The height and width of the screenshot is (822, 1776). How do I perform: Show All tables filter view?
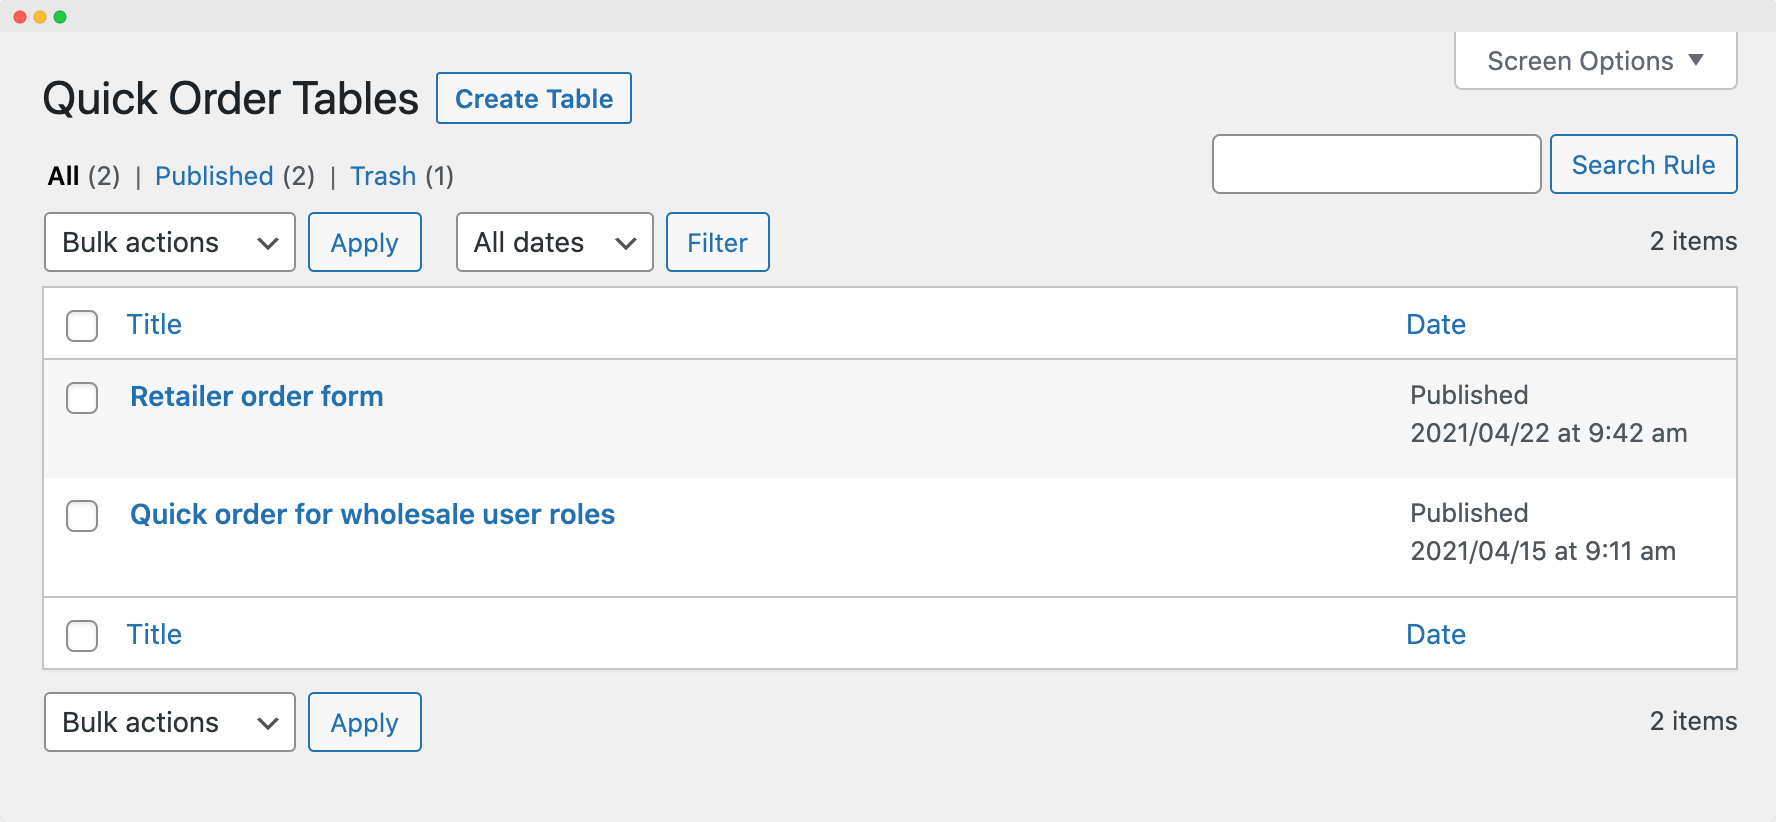(x=63, y=176)
